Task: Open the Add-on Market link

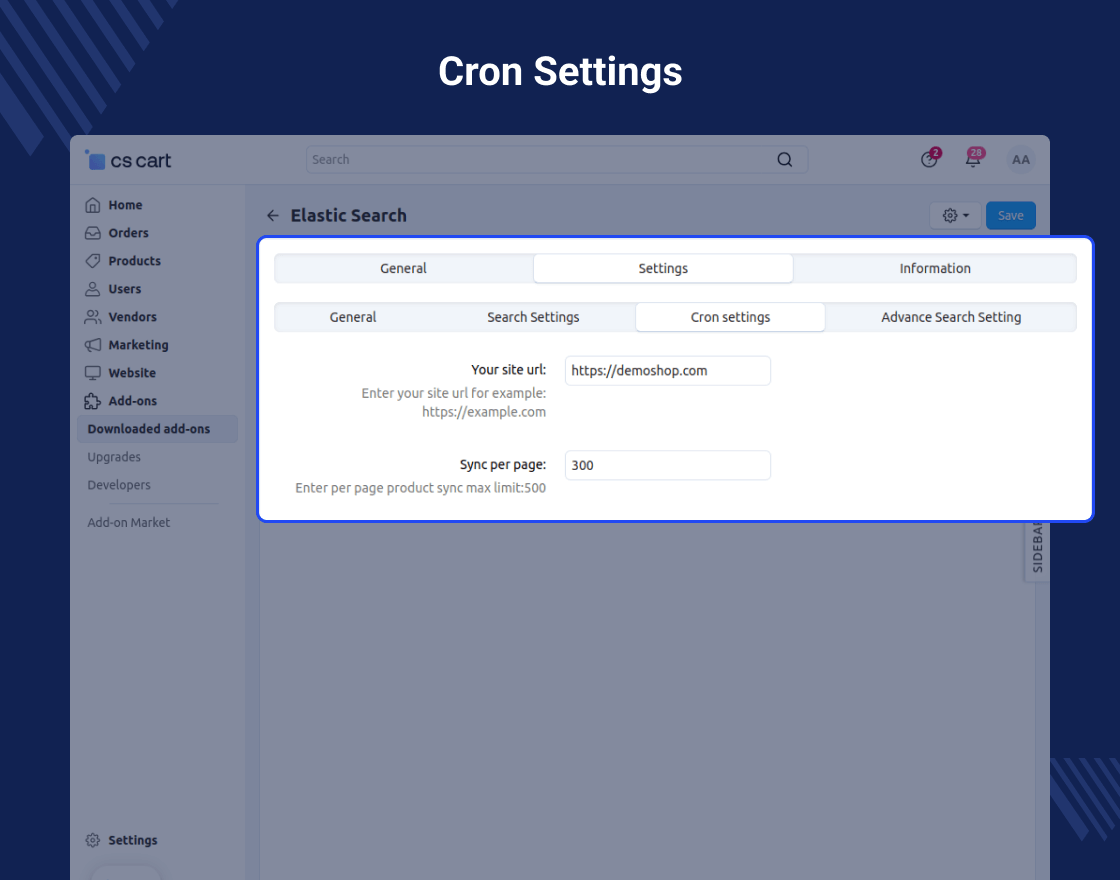Action: [128, 522]
